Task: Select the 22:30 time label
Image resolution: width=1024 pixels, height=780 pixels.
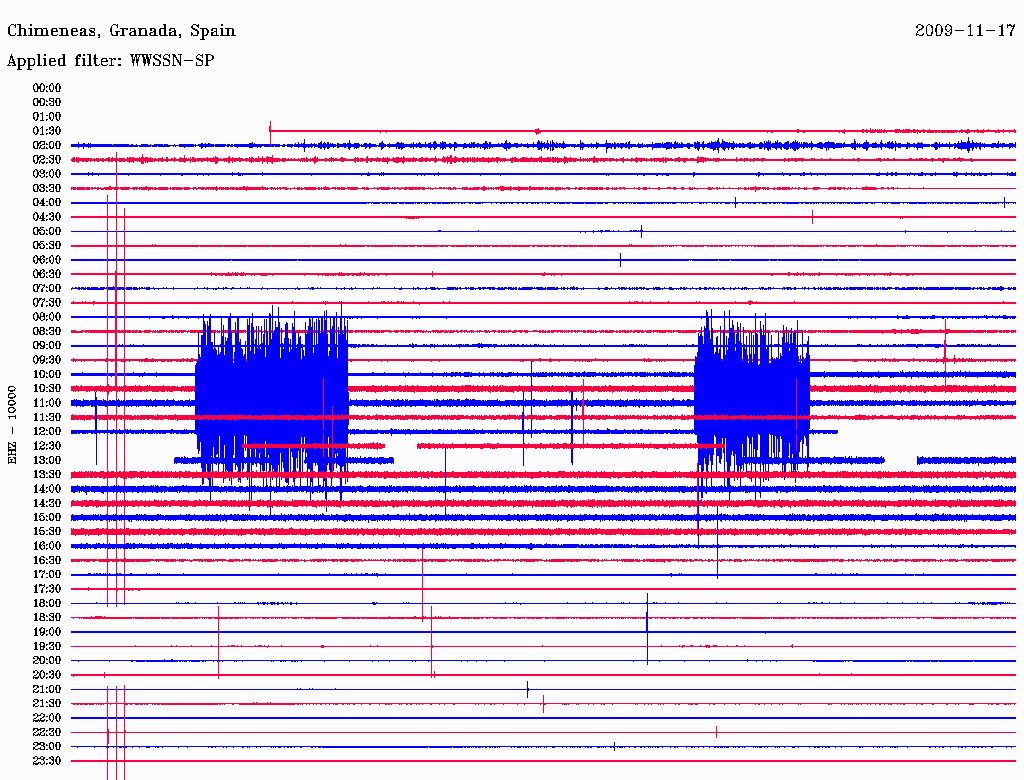Action: [47, 732]
